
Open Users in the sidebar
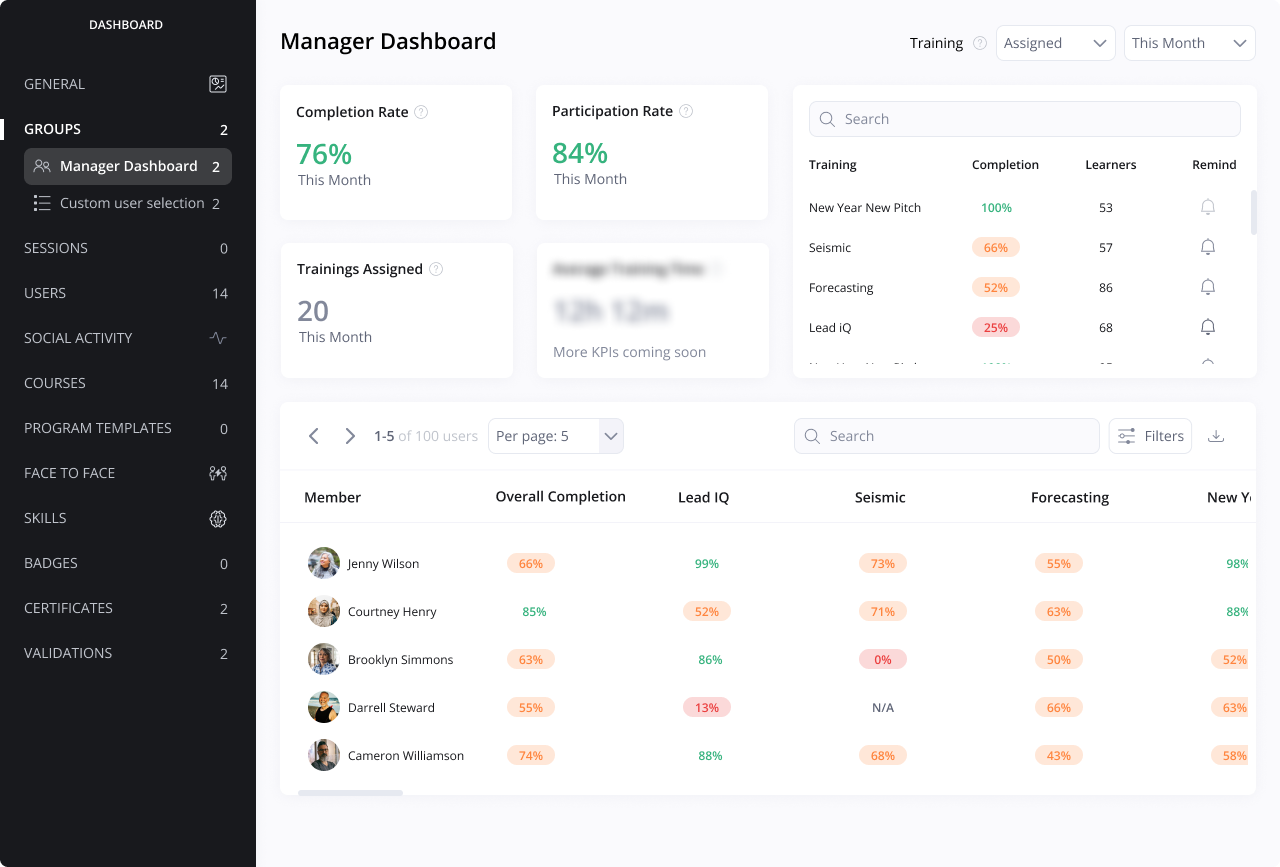128,293
